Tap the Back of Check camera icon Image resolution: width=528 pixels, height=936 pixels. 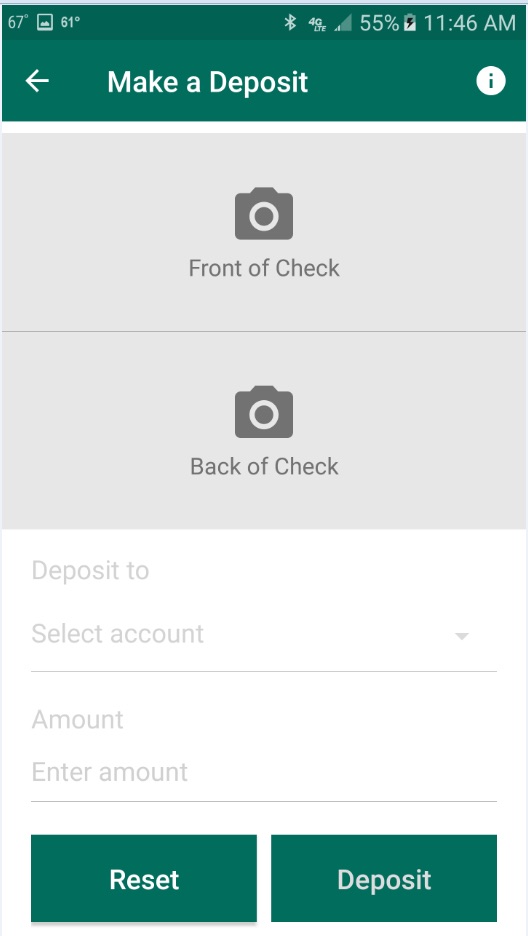[x=264, y=412]
